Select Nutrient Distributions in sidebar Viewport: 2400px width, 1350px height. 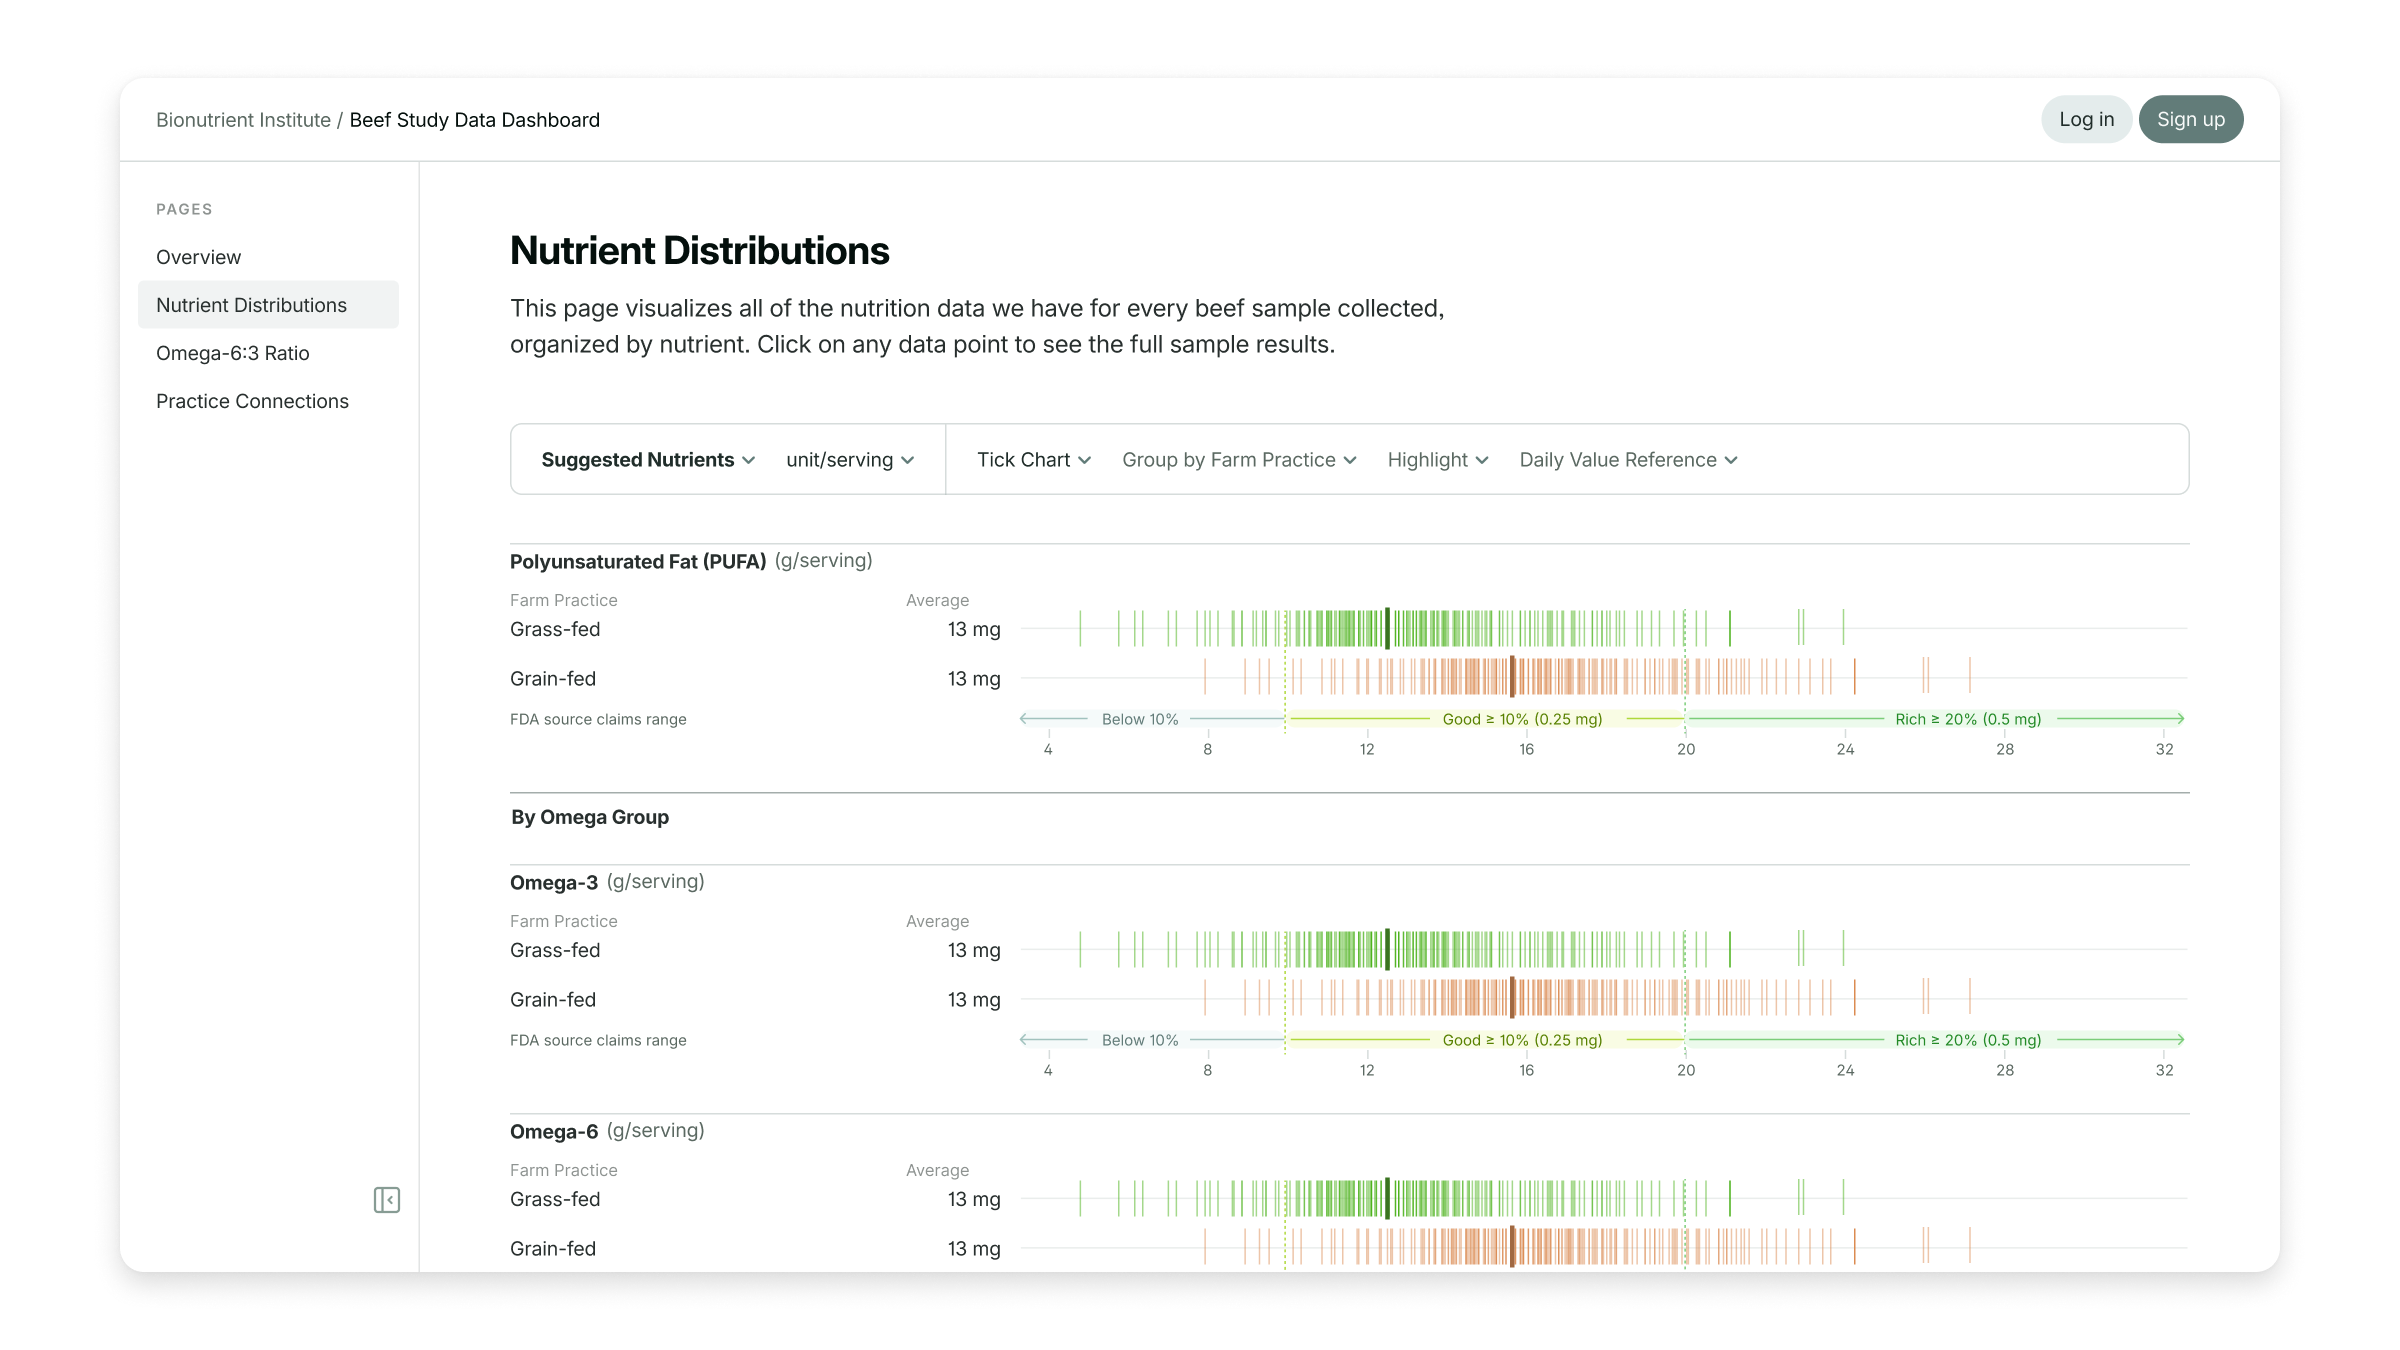(x=251, y=305)
